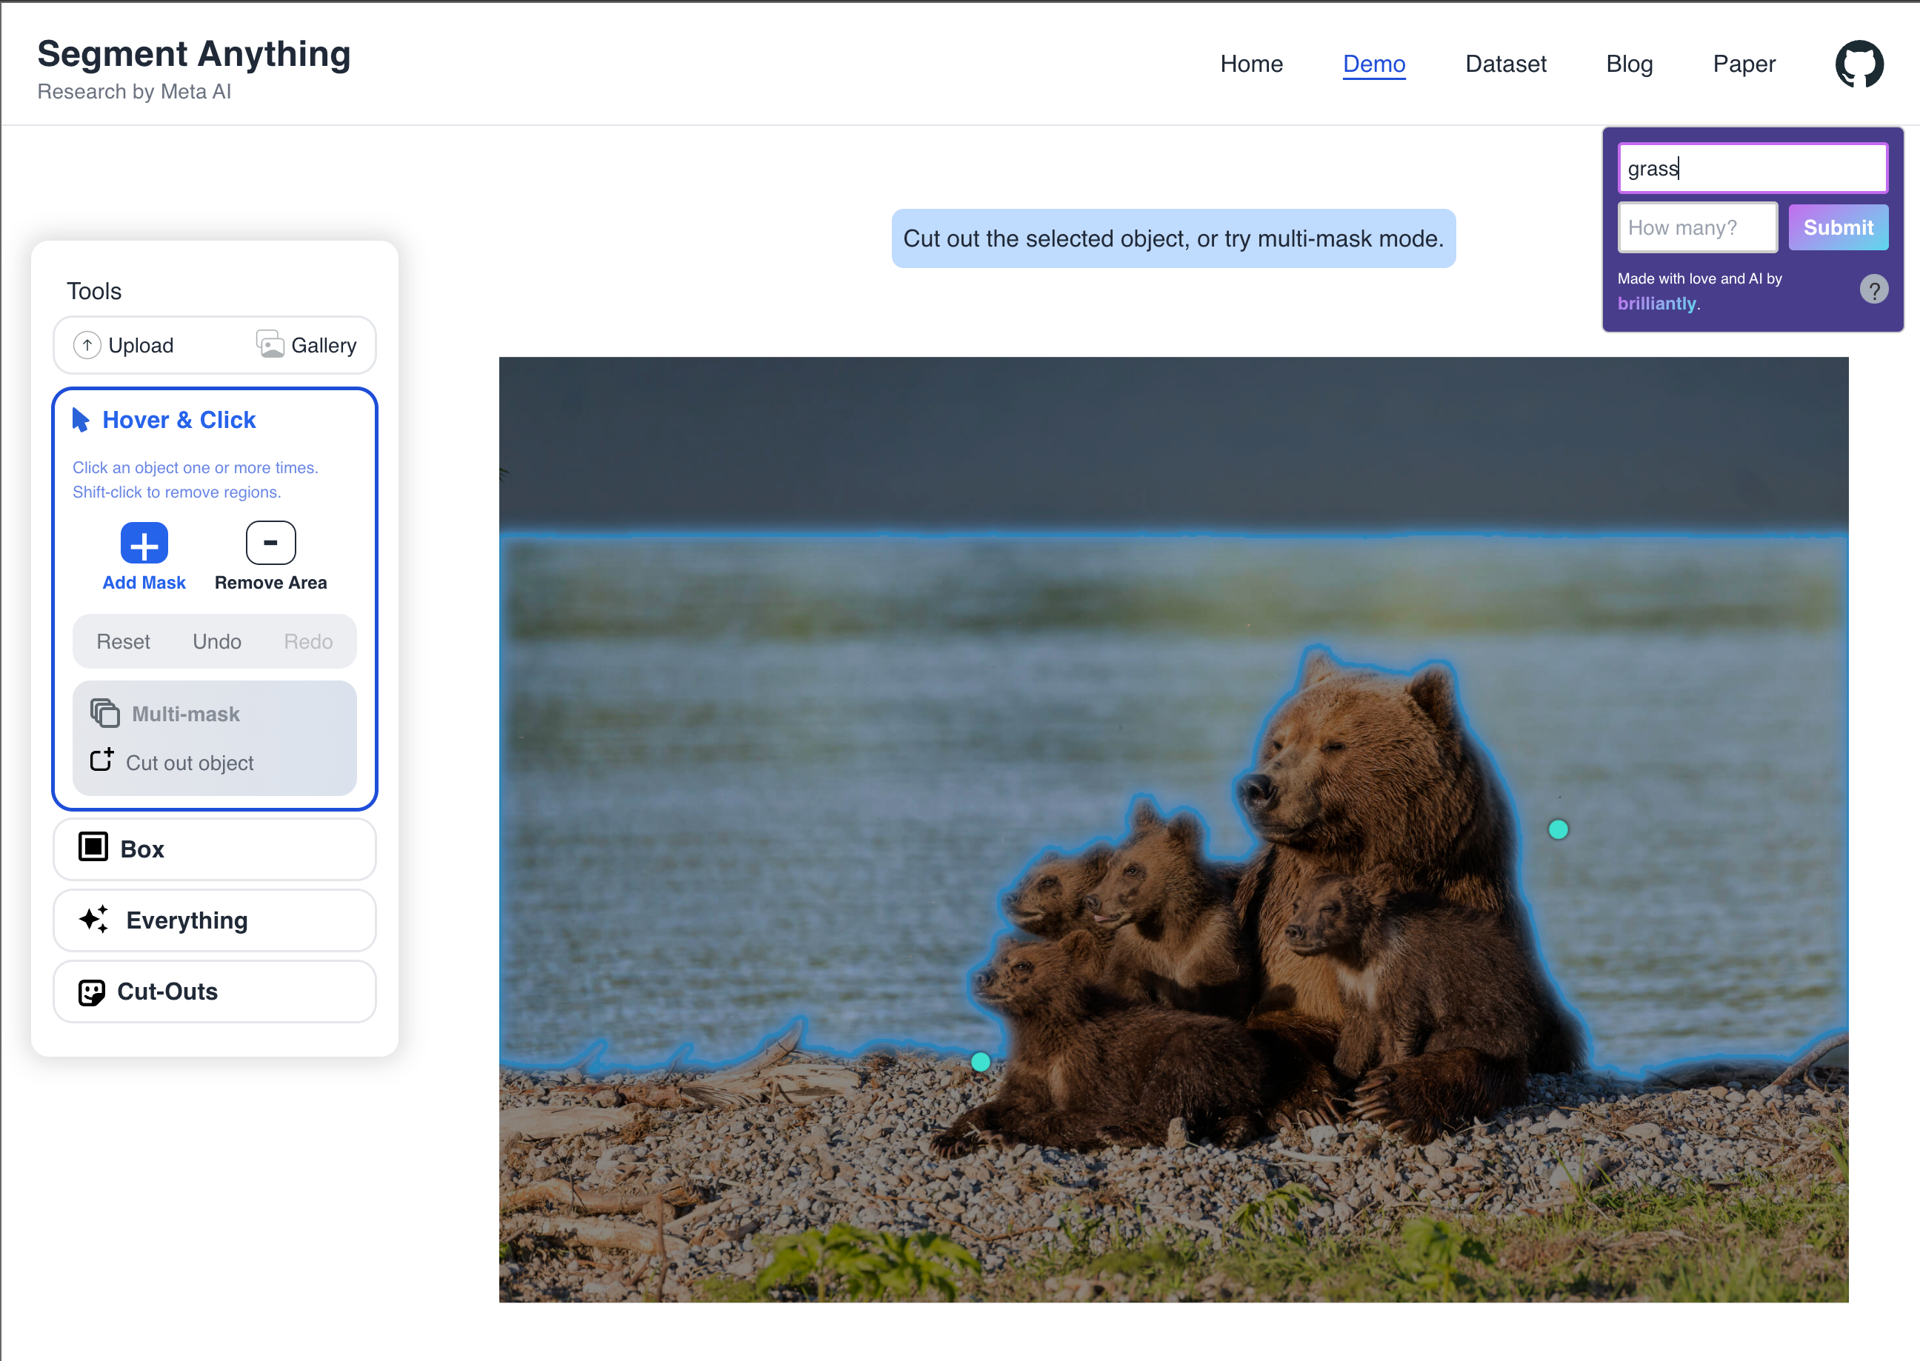This screenshot has width=1920, height=1361.
Task: Click the Multi-mask stacked layers icon
Action: [105, 713]
